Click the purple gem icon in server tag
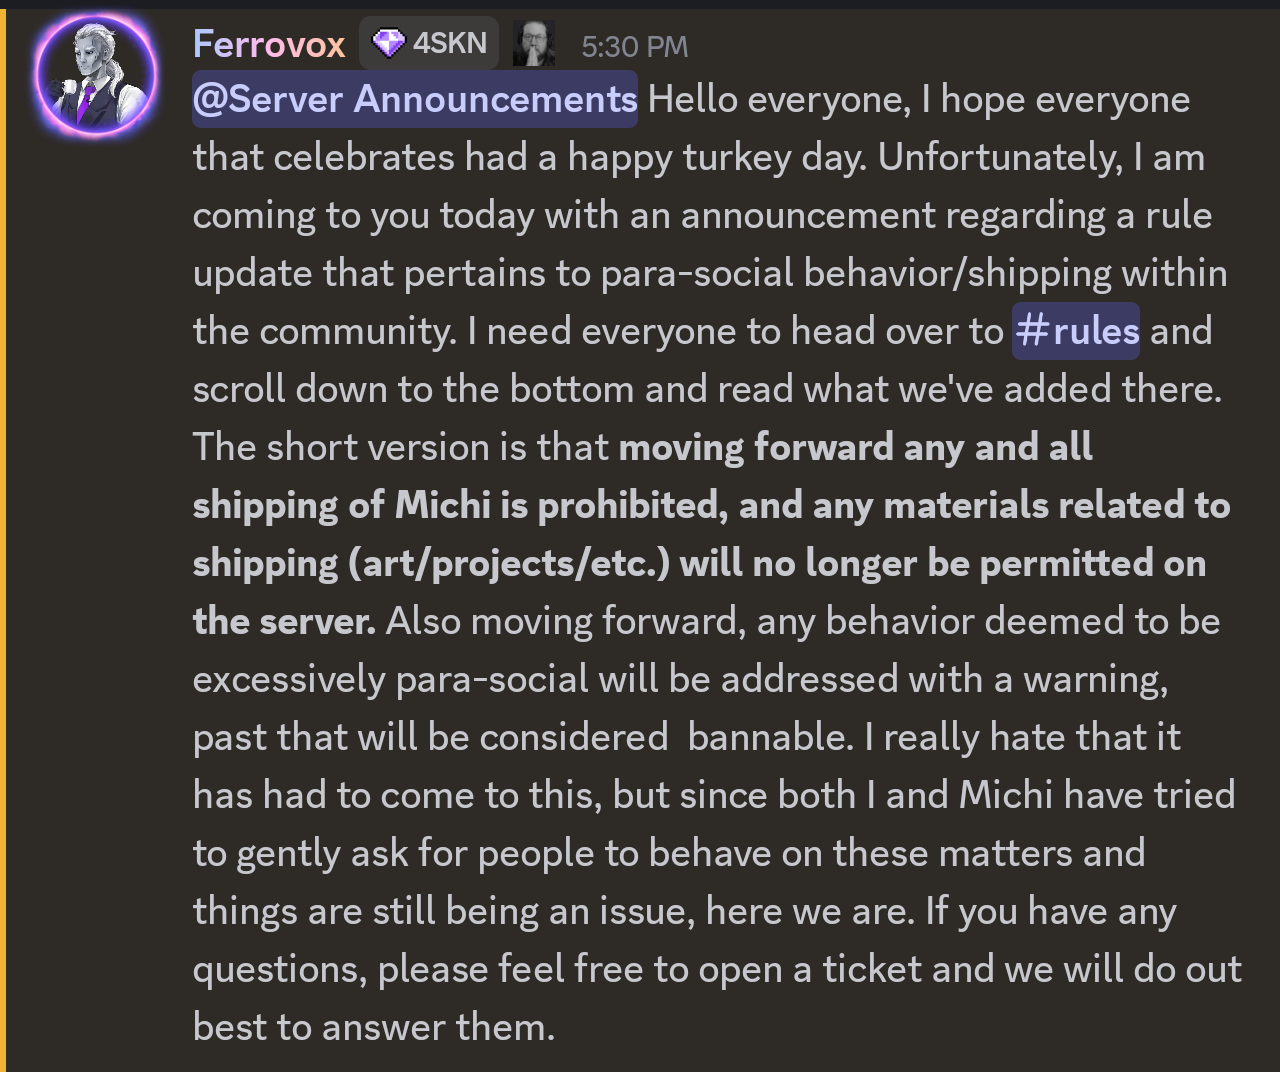Image resolution: width=1280 pixels, height=1072 pixels. (388, 43)
